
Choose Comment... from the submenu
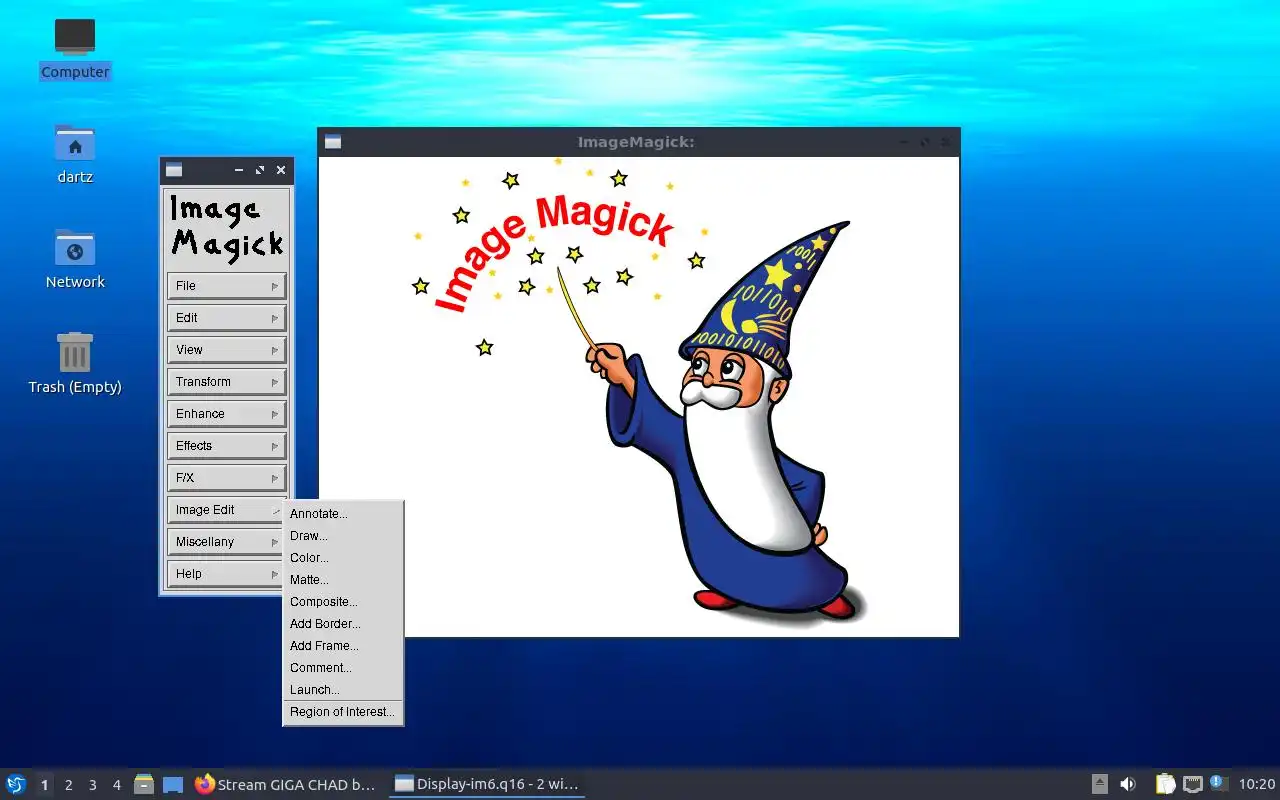tap(343, 668)
